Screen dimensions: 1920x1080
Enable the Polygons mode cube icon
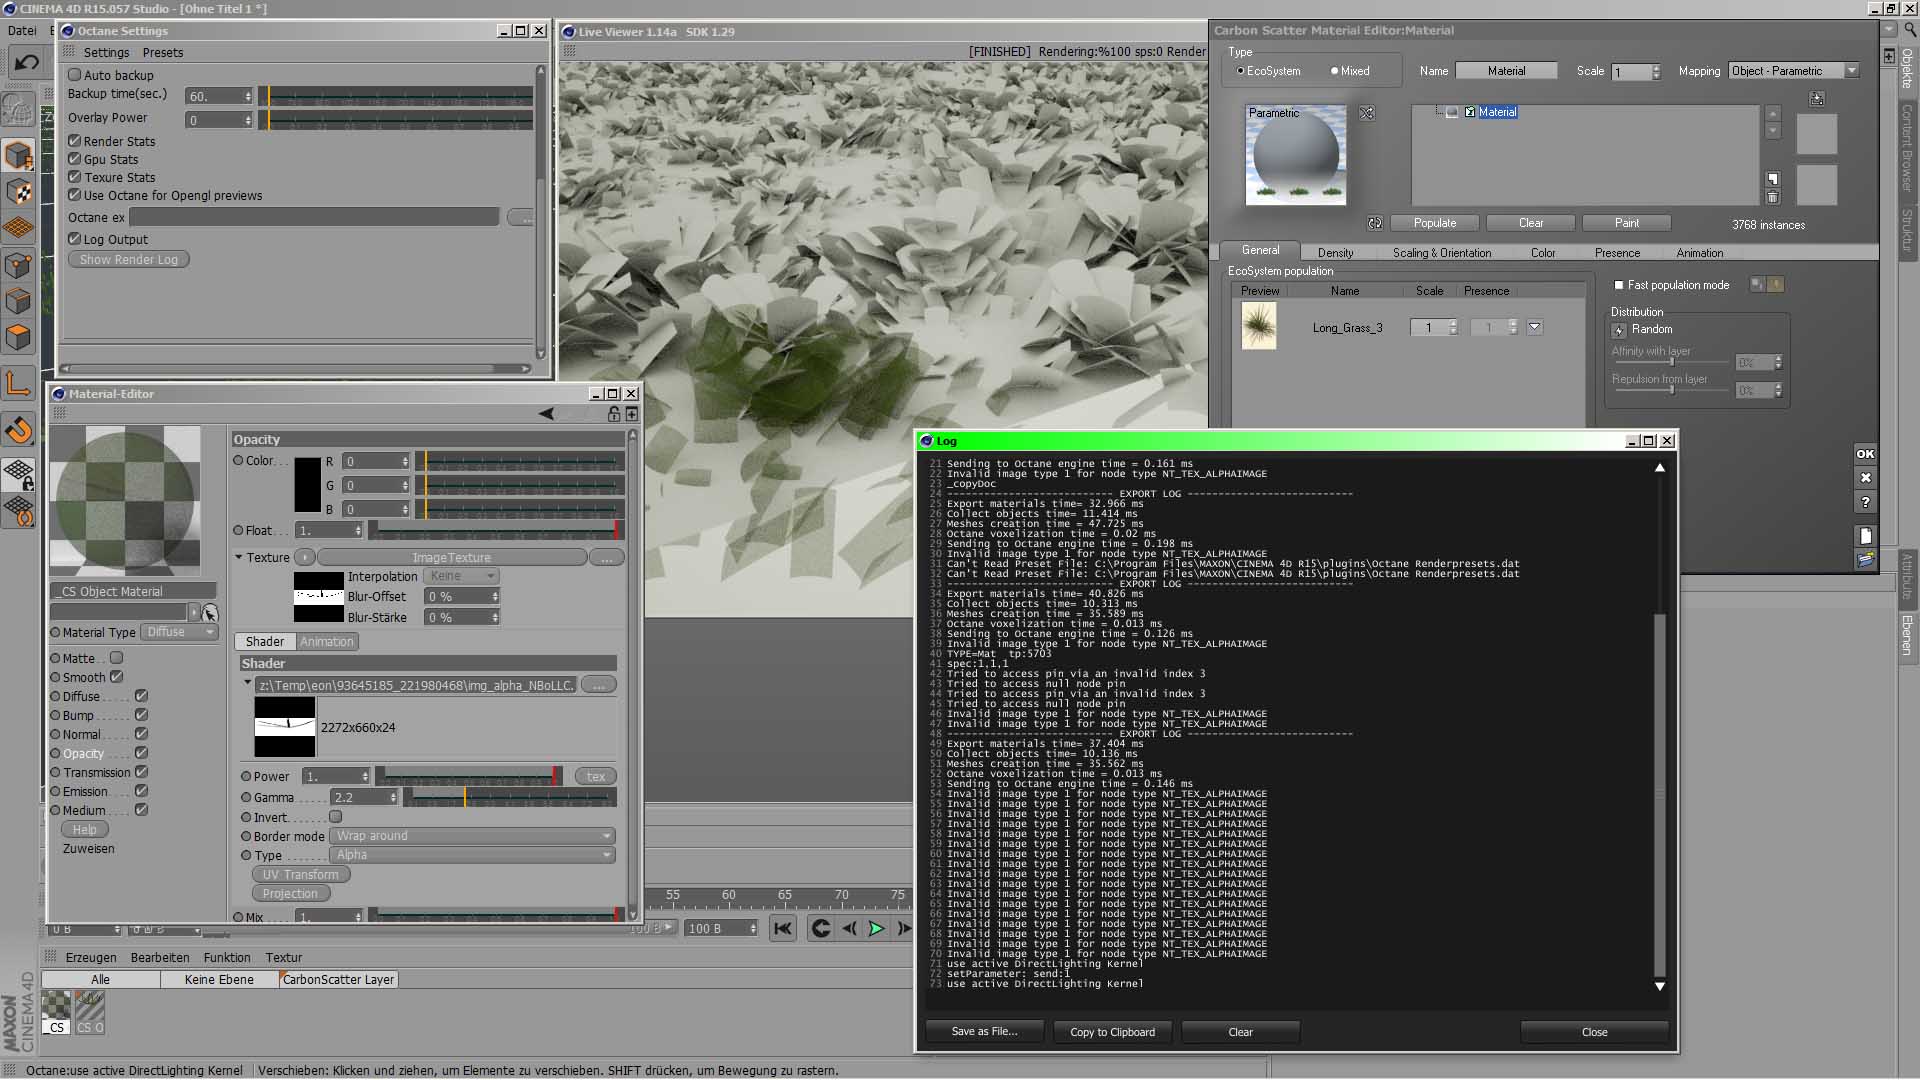click(x=18, y=338)
